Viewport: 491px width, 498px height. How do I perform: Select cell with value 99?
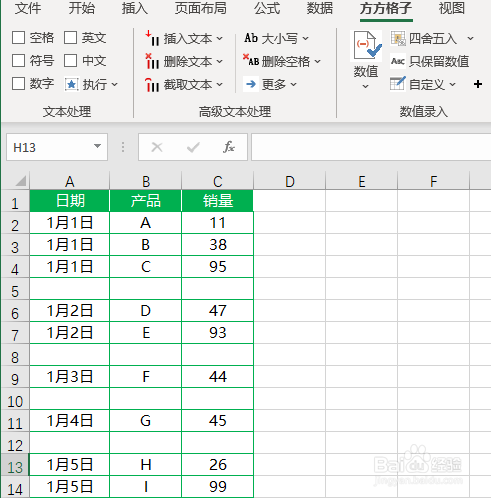pos(218,487)
